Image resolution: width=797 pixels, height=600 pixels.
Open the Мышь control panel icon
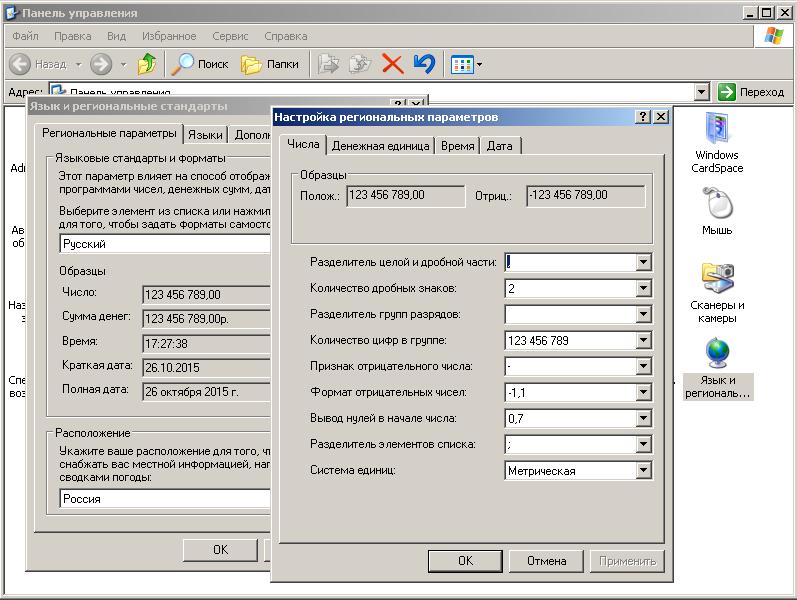click(717, 211)
